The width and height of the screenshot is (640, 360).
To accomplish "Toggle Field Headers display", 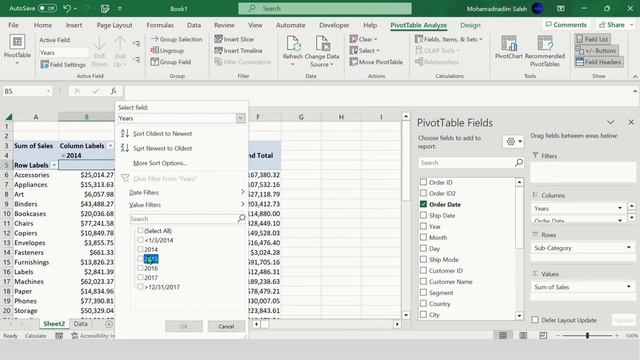I will 599,62.
